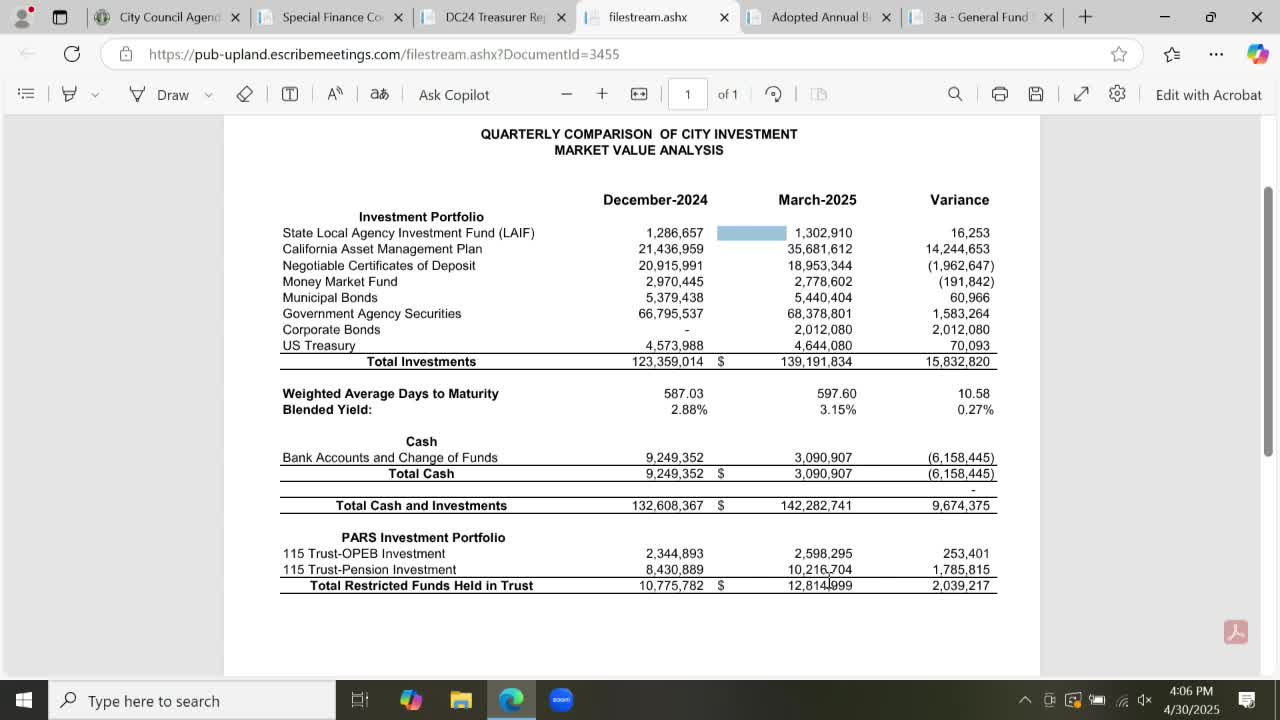
Task: Click the Search magnifier in PDF toolbar
Action: [955, 94]
